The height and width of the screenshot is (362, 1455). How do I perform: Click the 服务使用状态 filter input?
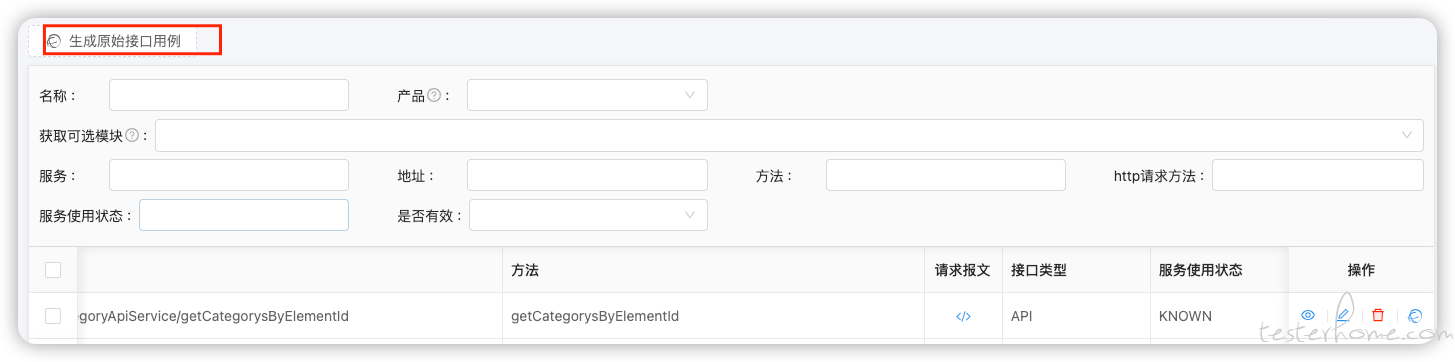244,215
